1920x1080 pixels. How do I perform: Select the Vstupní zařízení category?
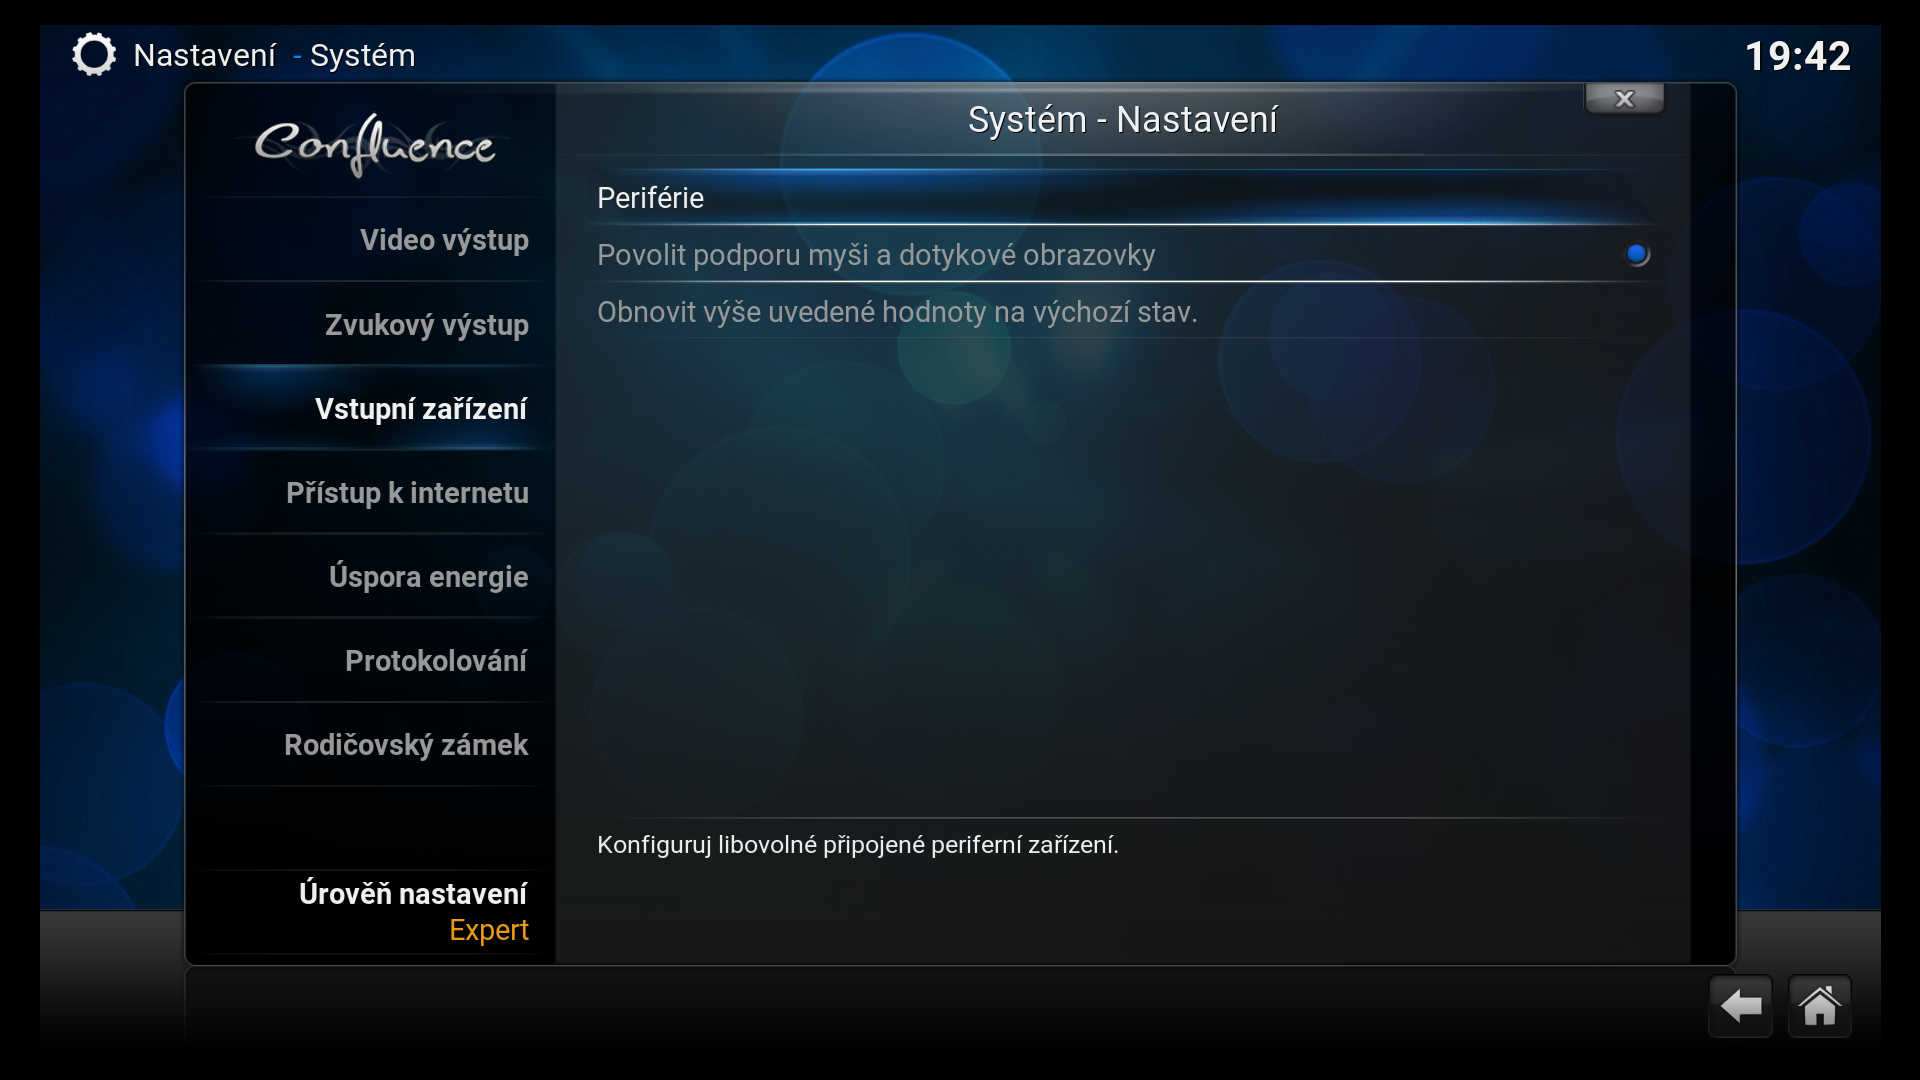(x=420, y=409)
